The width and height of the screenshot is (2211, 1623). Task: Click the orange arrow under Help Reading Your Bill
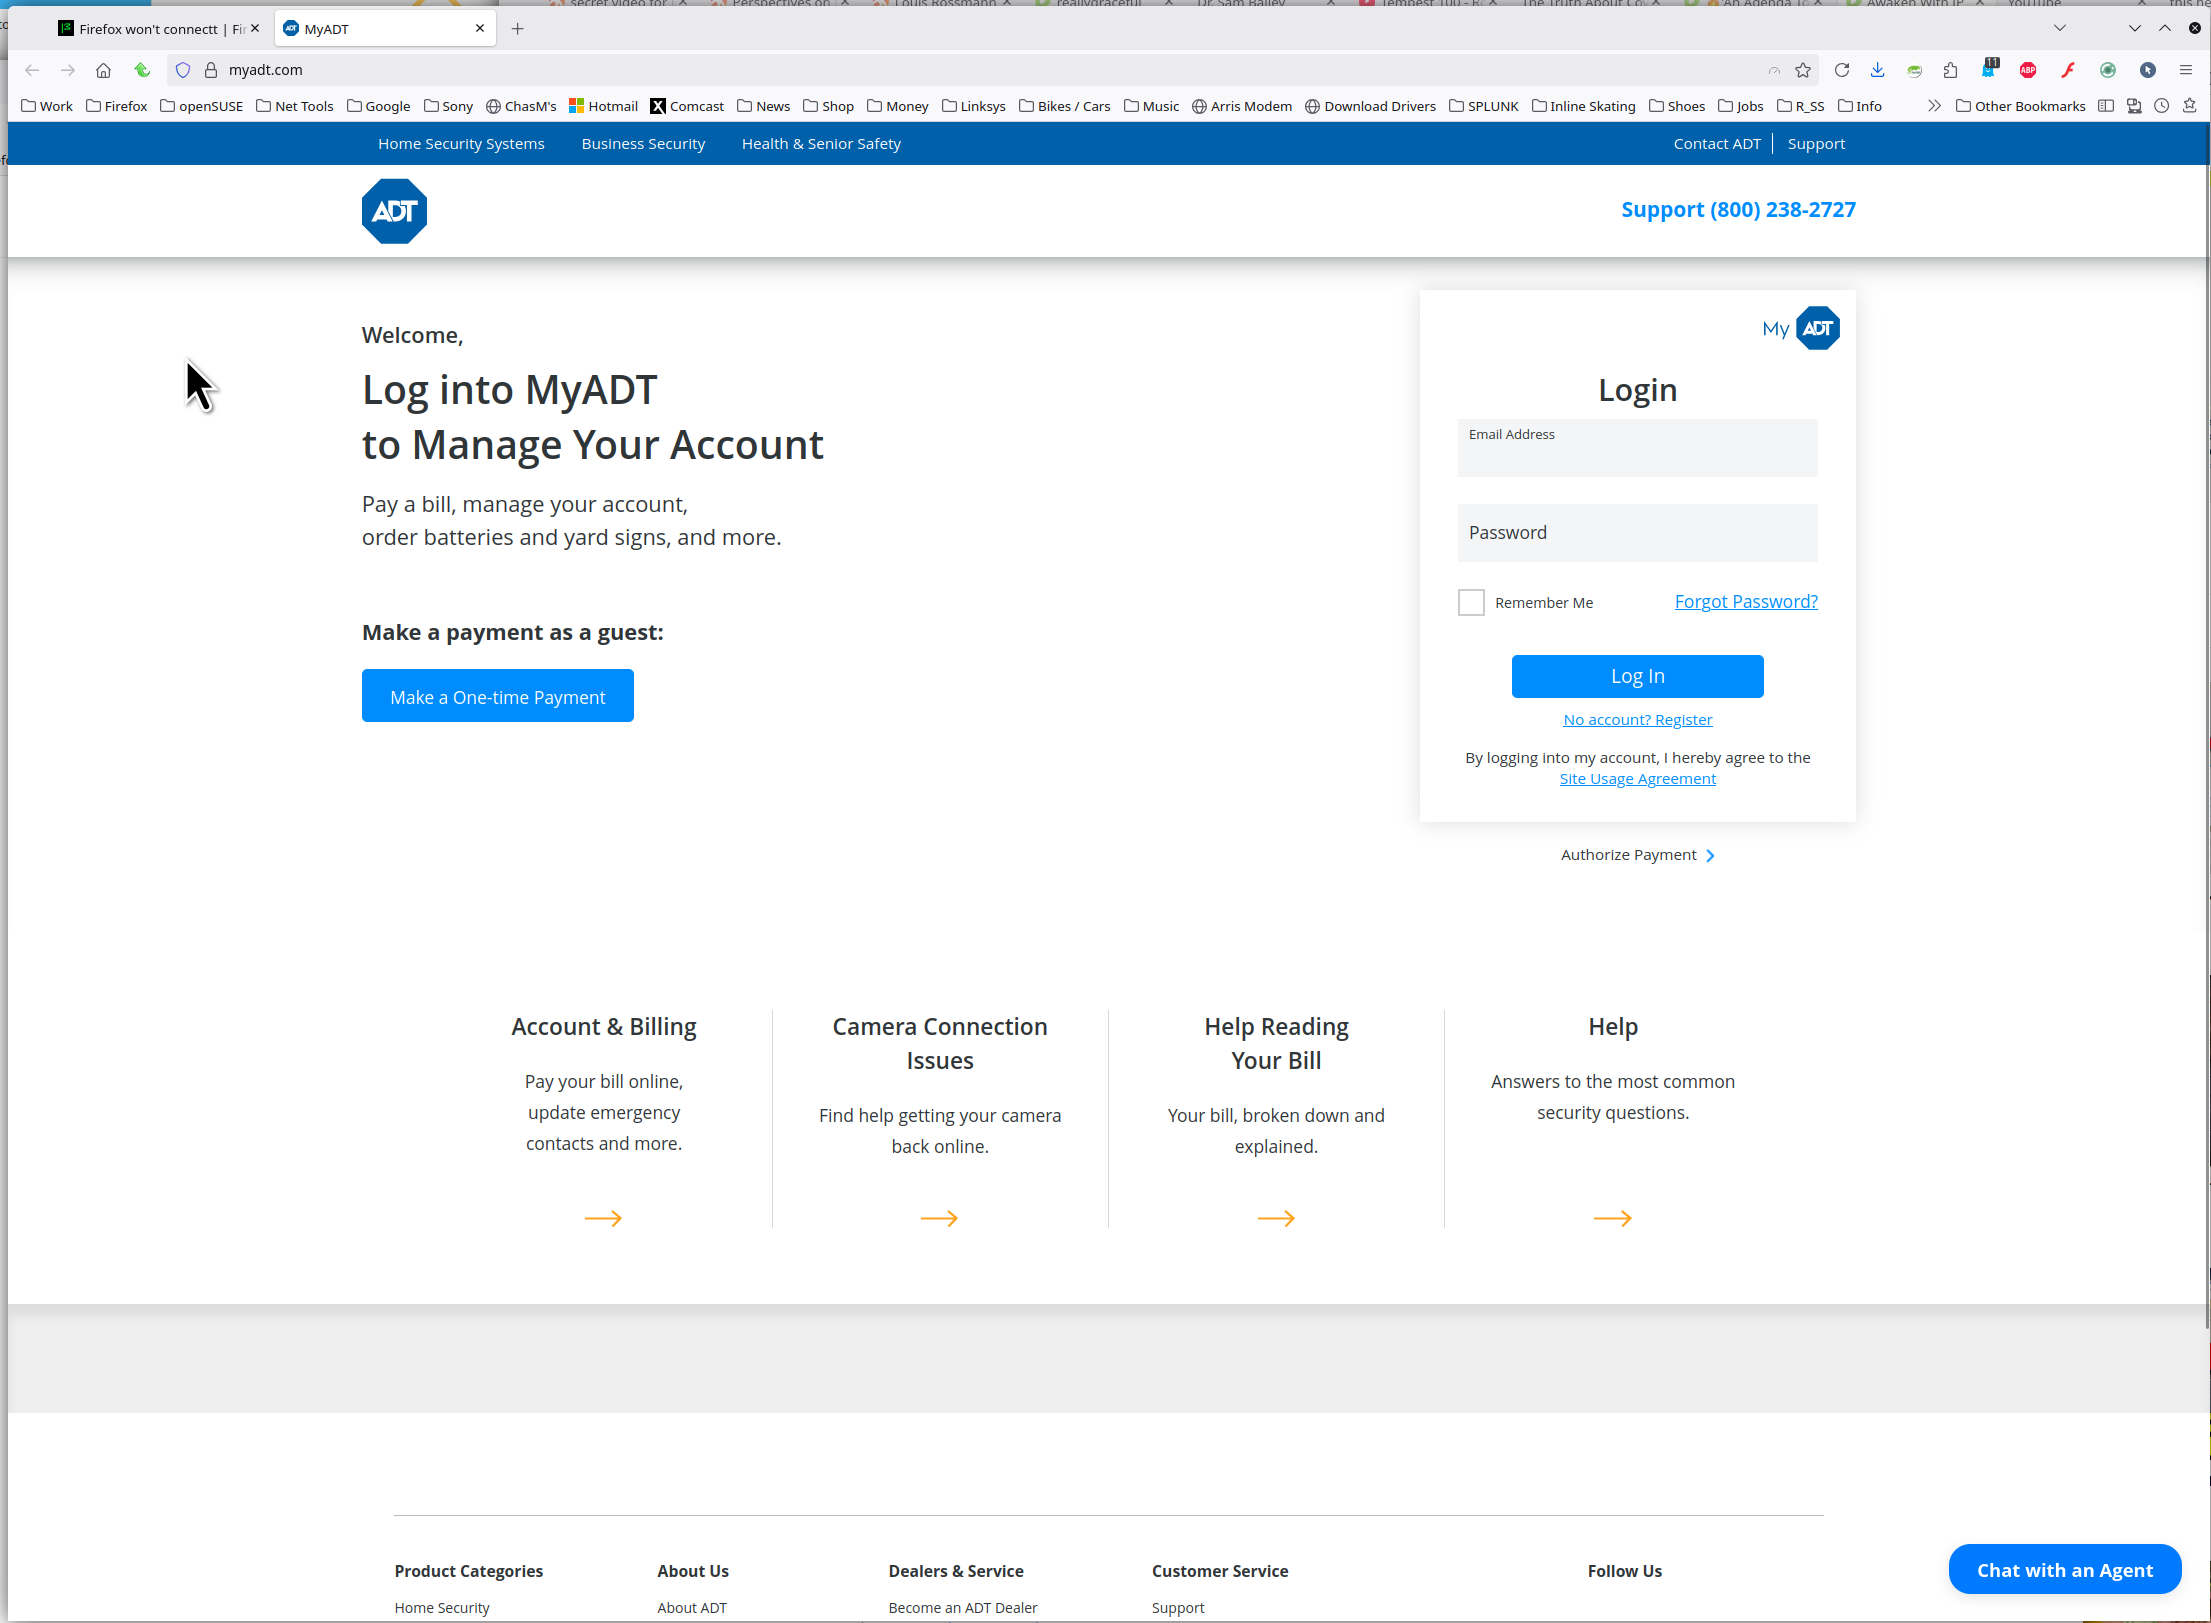pyautogui.click(x=1276, y=1218)
